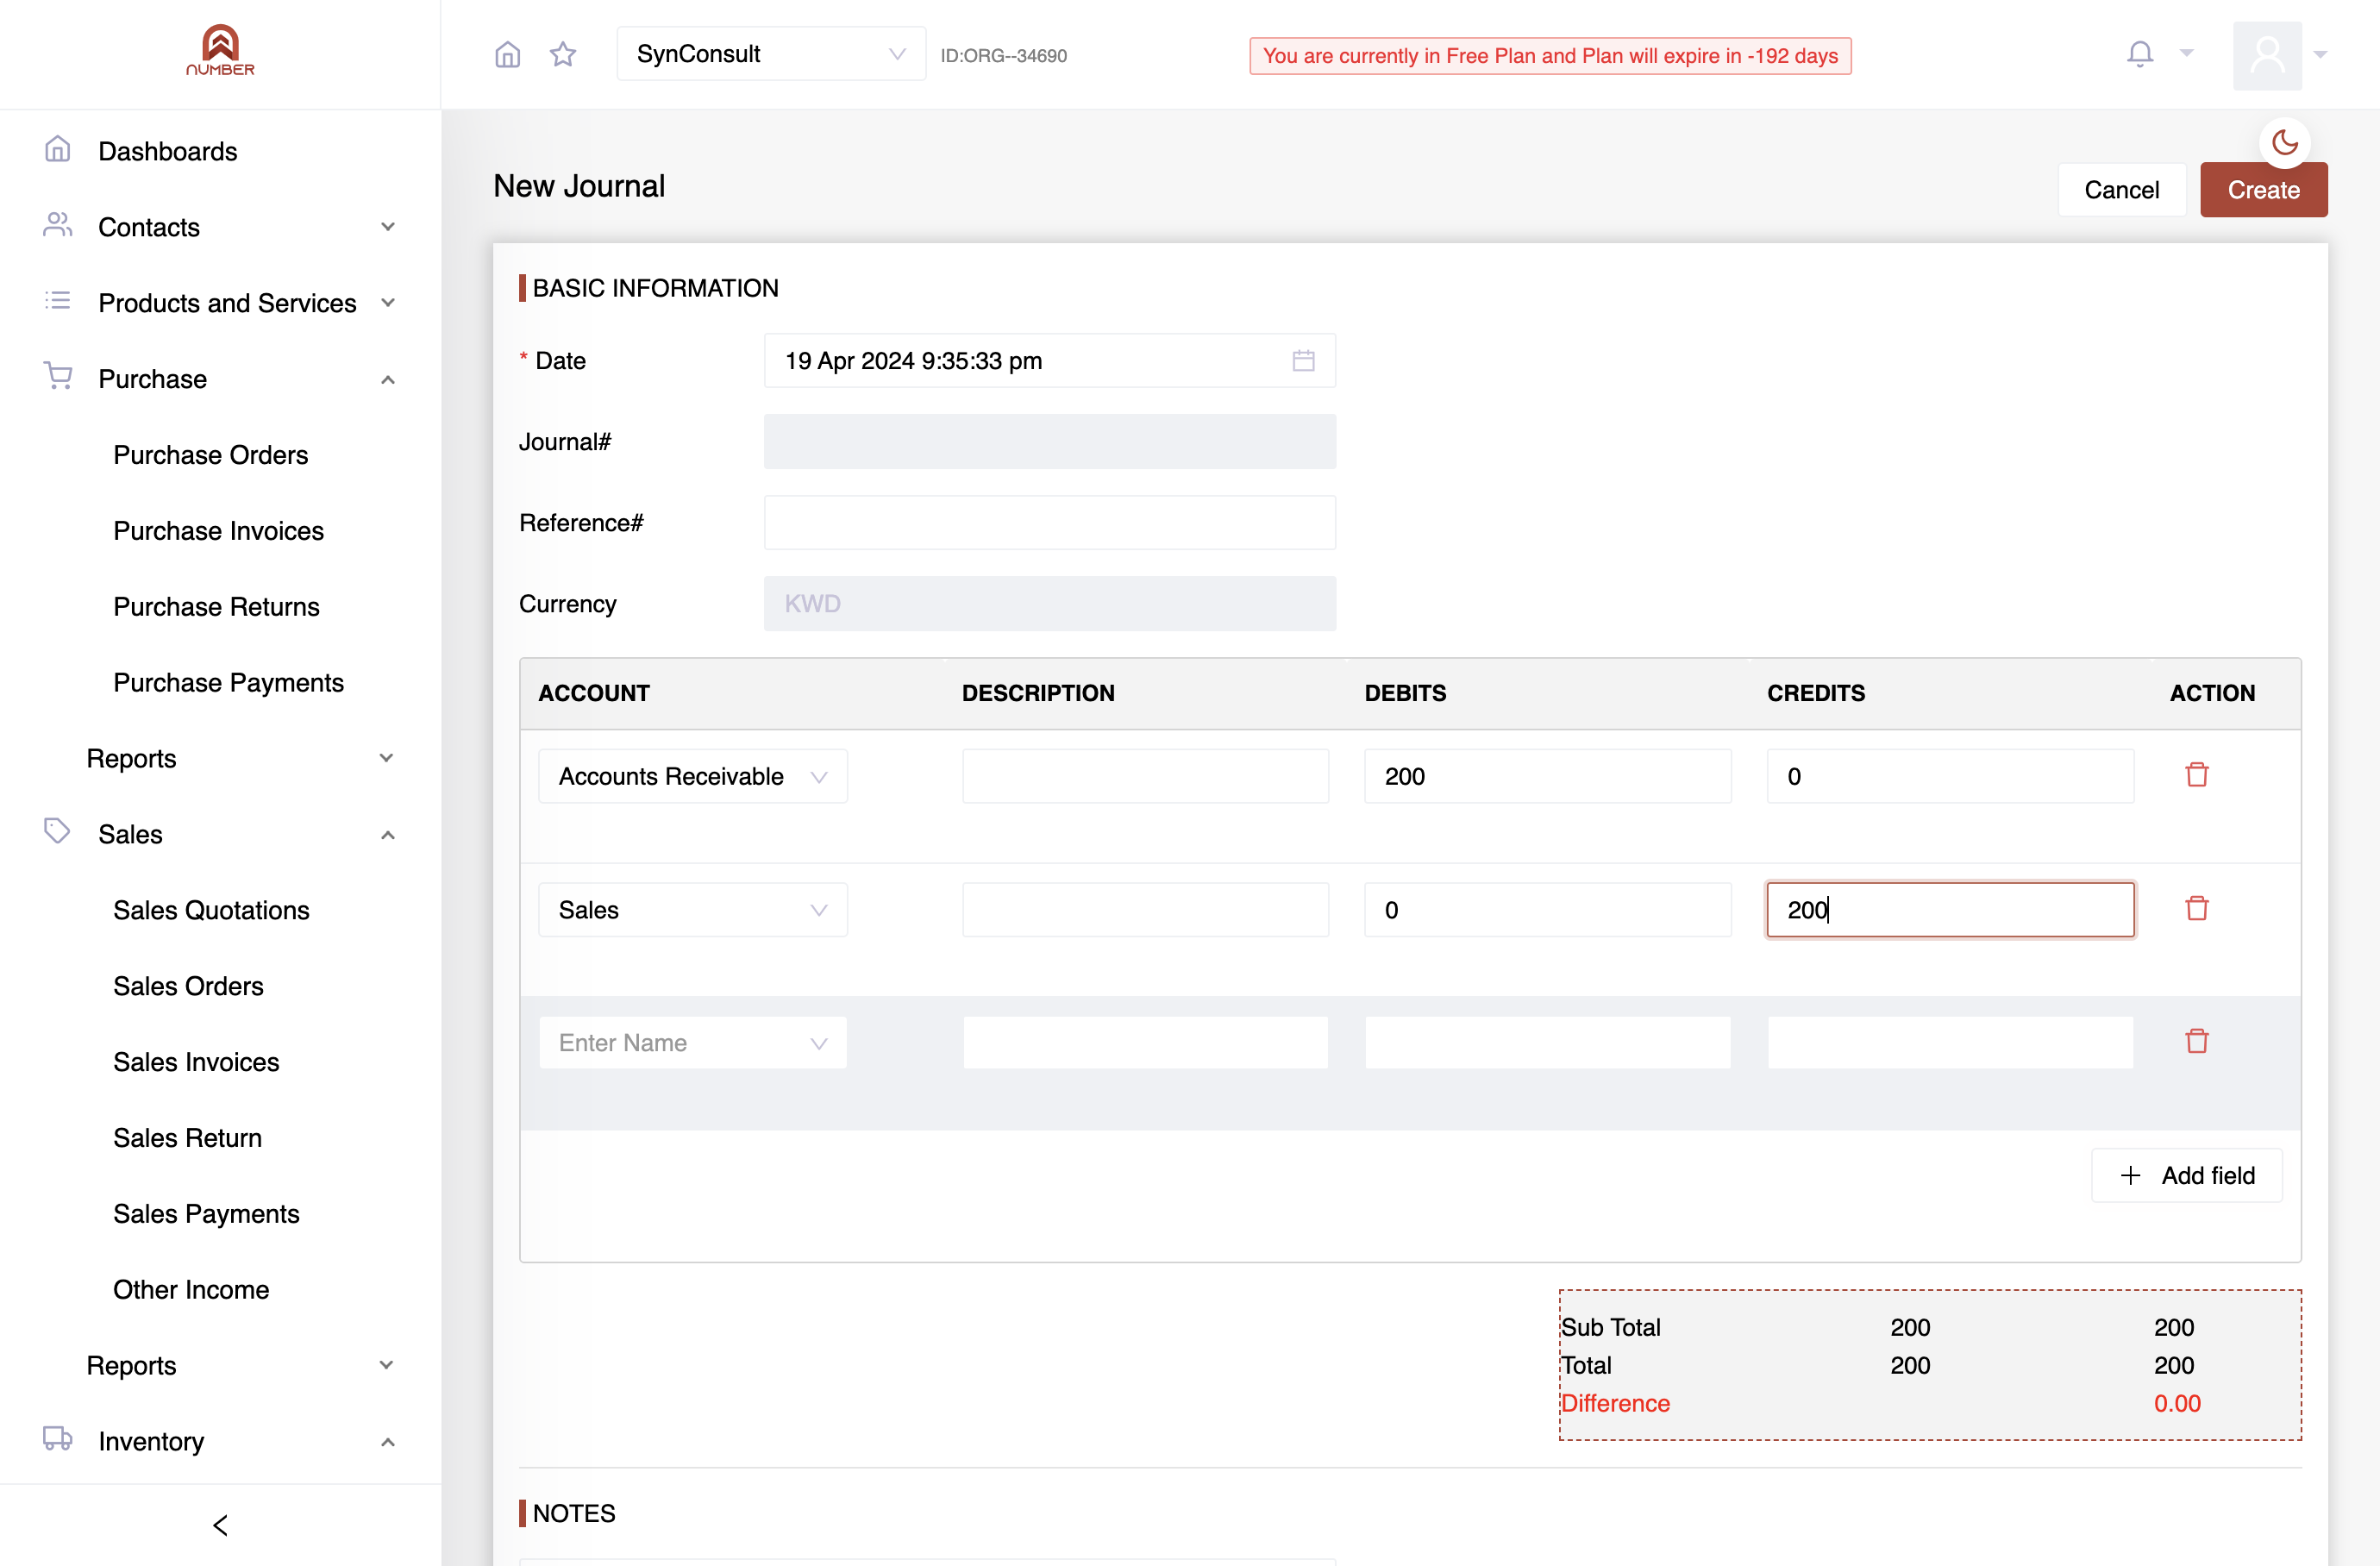Click Sales row Credits field
2380x1566 pixels.
[1950, 910]
